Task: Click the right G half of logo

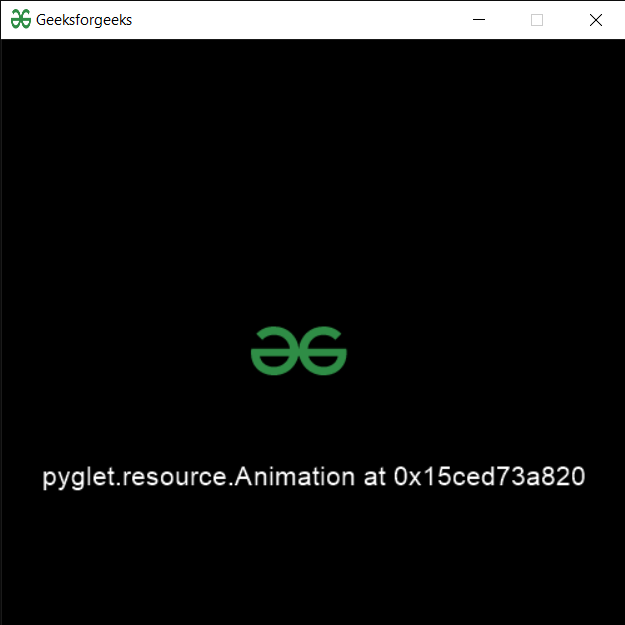Action: [323, 351]
